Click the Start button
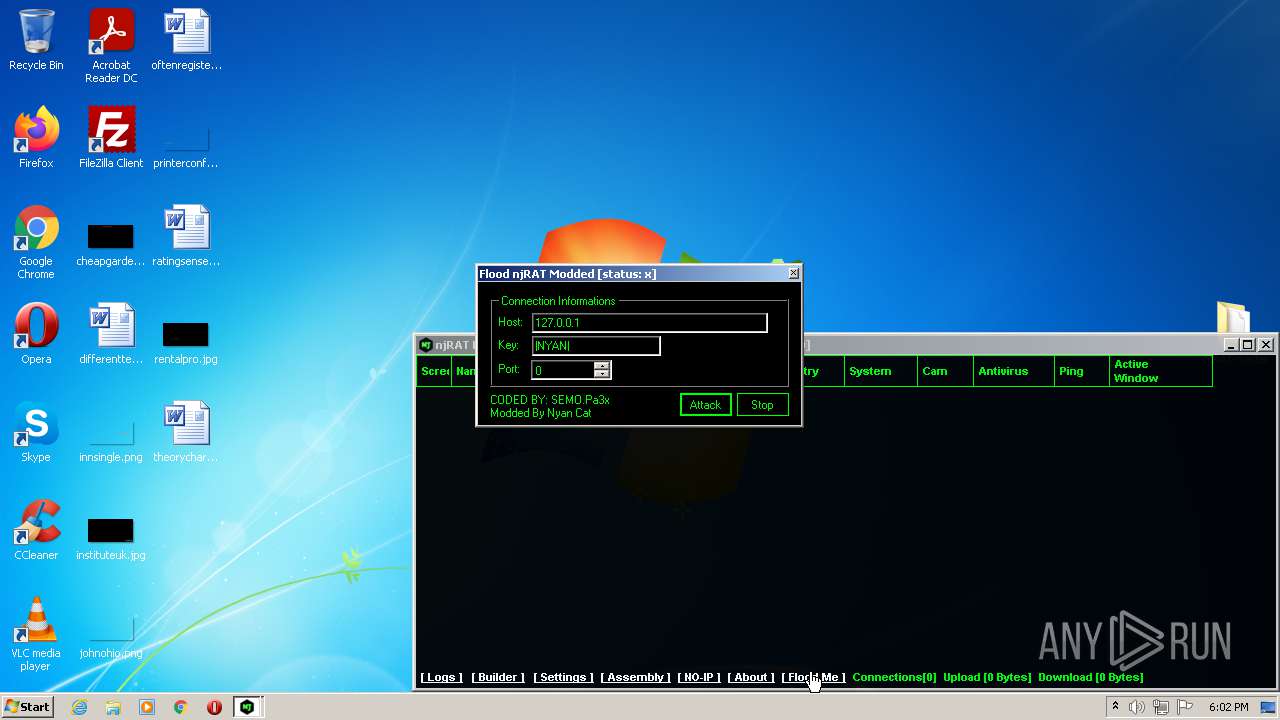Viewport: 1280px width, 720px height. click(x=28, y=707)
